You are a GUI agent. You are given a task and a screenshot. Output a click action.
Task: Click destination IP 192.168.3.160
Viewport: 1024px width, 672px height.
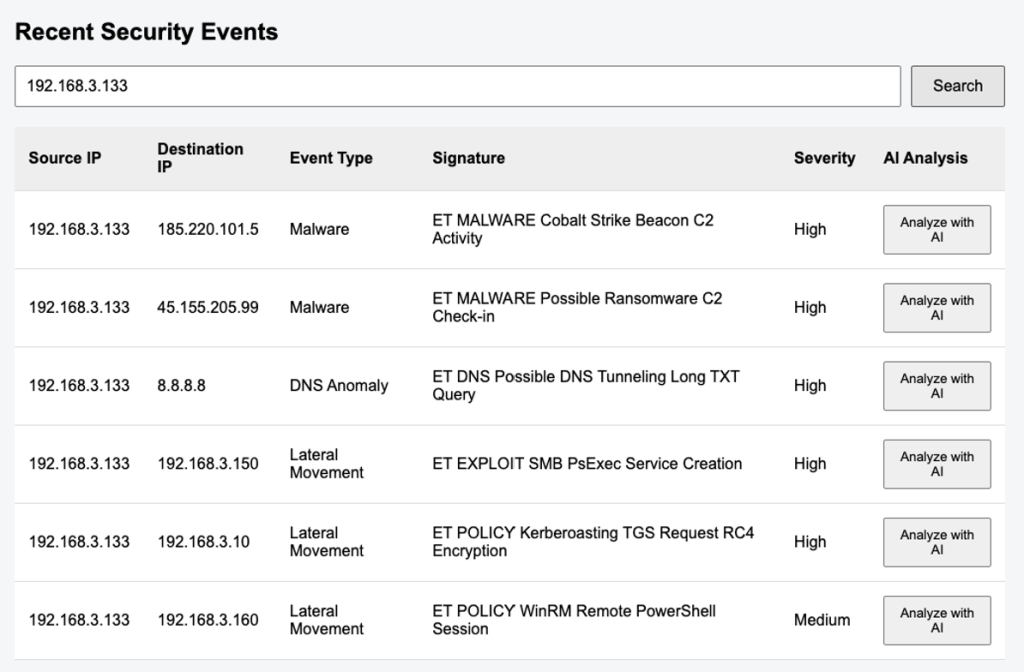(208, 620)
